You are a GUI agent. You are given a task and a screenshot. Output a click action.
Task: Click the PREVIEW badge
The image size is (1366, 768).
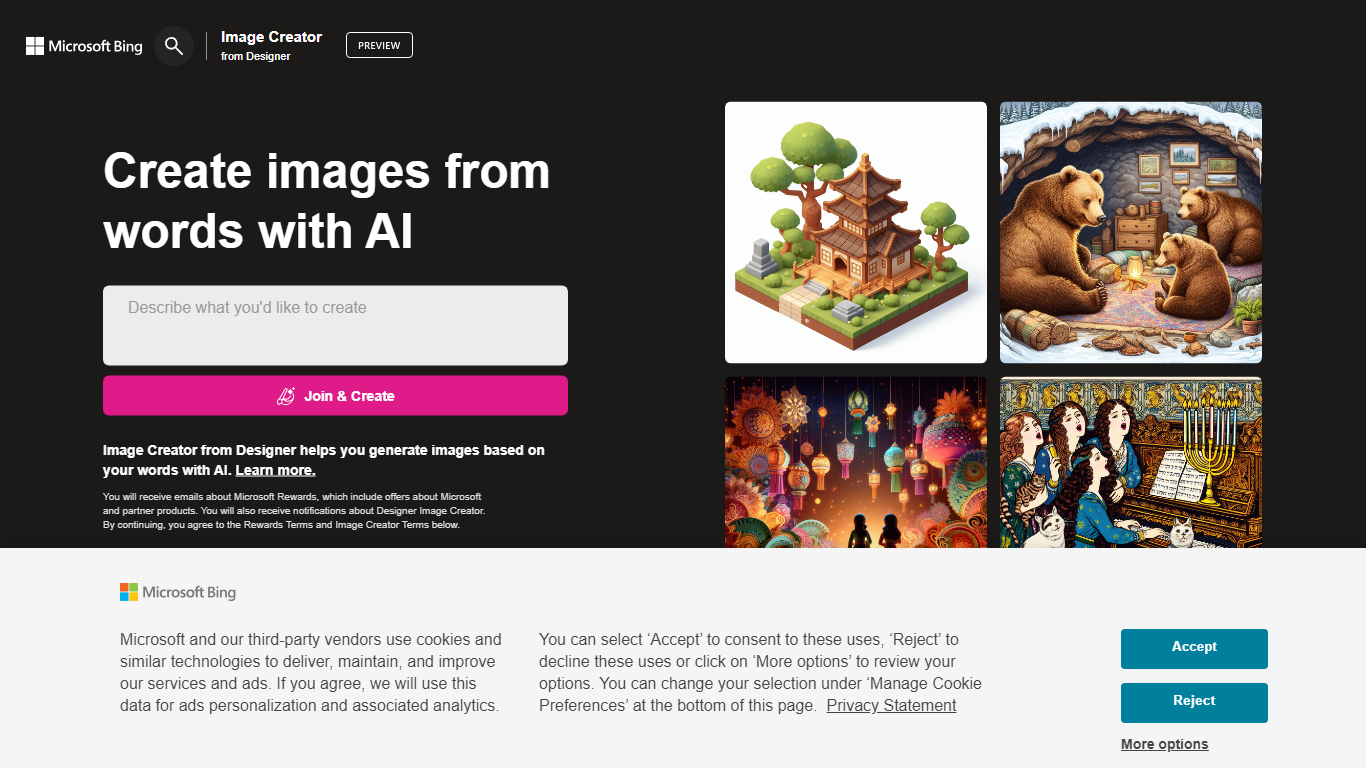point(379,45)
